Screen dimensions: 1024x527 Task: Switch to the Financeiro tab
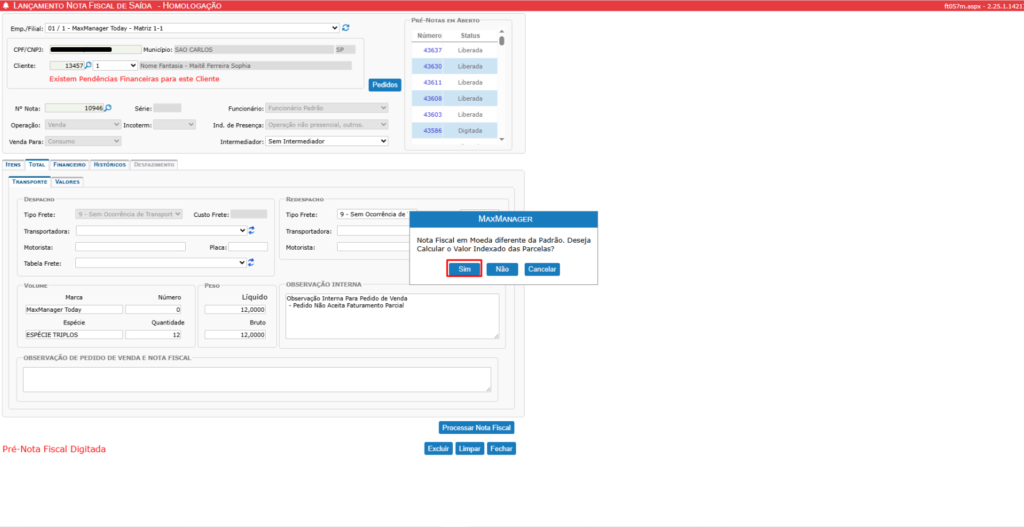(x=69, y=164)
